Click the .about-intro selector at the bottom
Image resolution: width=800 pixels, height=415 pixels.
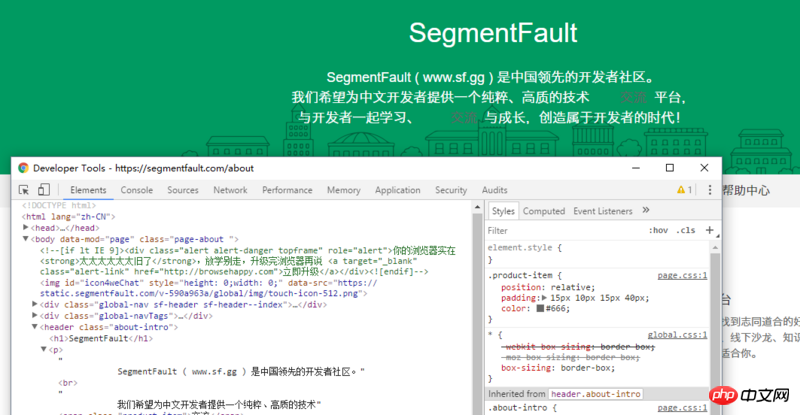pos(517,408)
